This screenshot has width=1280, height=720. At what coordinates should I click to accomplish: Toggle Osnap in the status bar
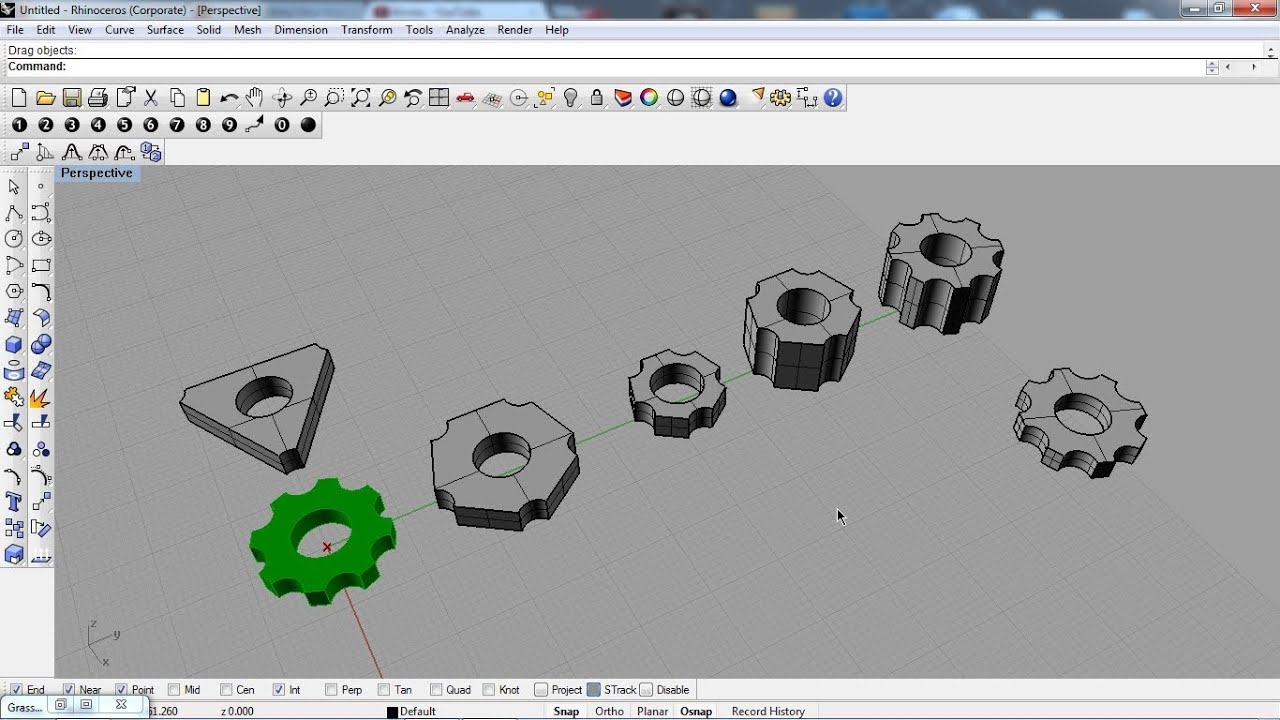[696, 712]
